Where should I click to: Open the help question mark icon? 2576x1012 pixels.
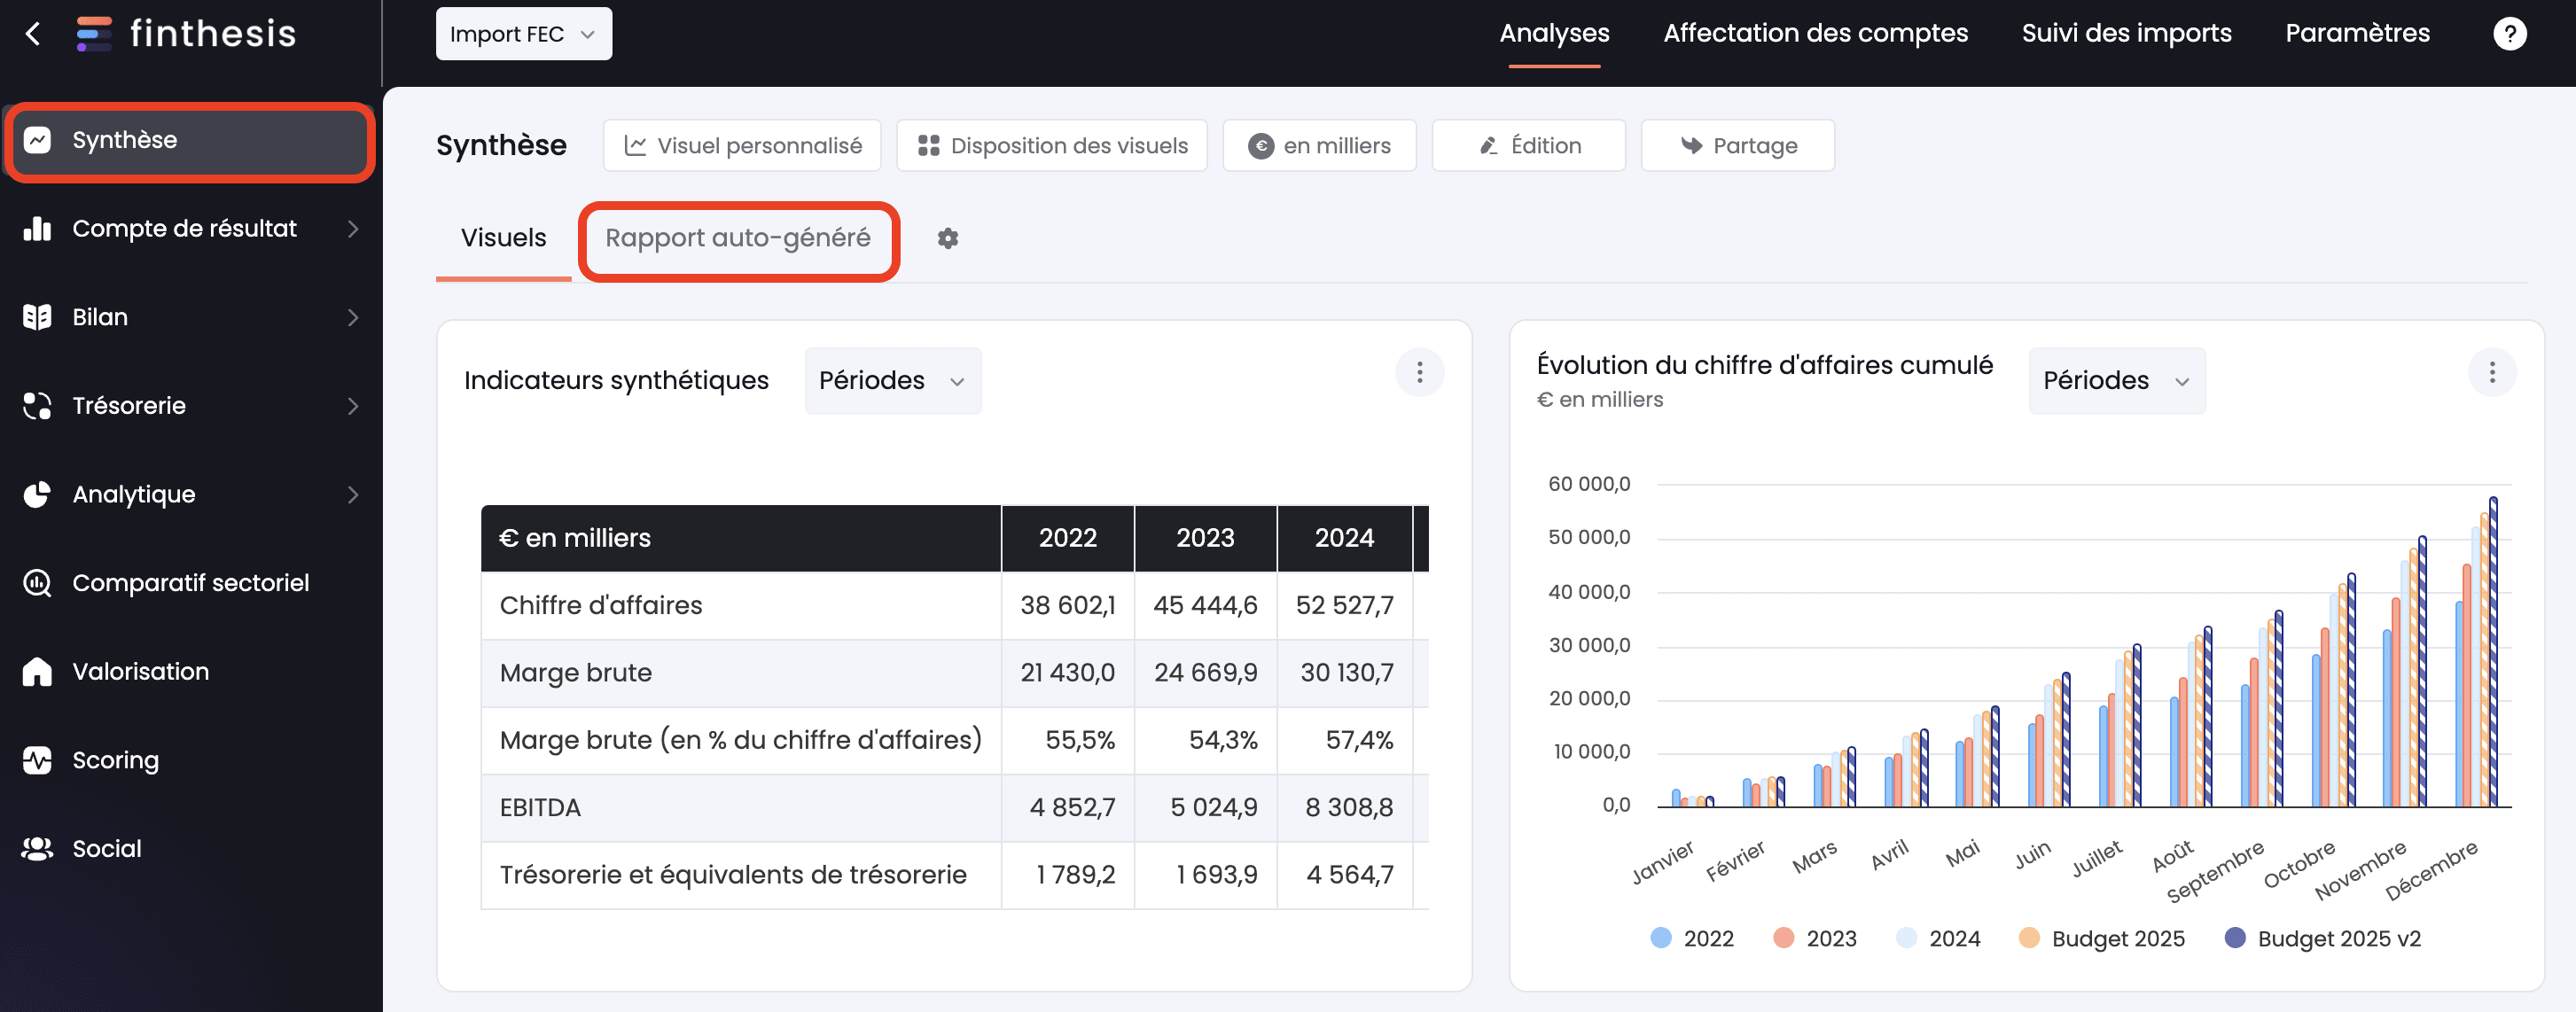2509,34
